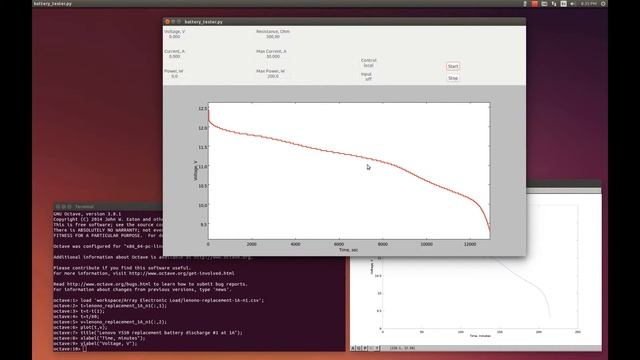
Task: Click the 'GNU Octave, version' line in Terminal
Action: coord(87,214)
